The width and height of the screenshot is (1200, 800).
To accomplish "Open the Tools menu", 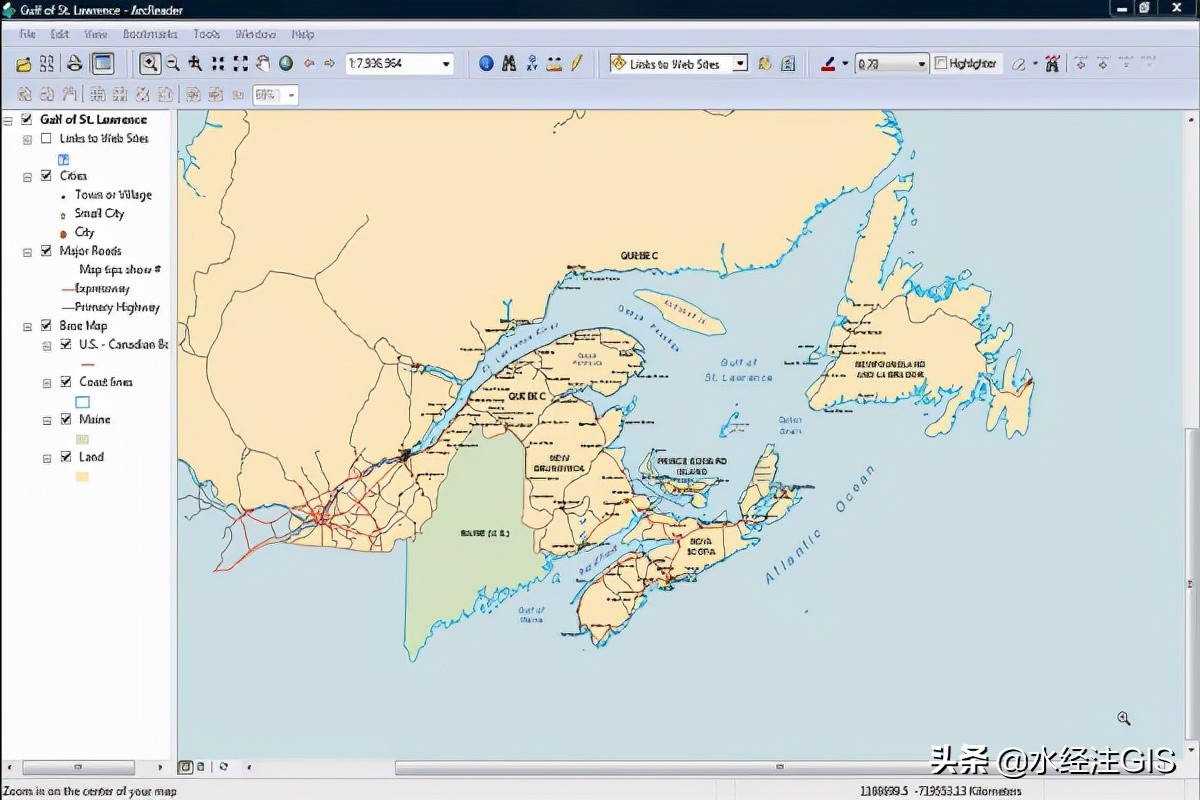I will (x=206, y=33).
